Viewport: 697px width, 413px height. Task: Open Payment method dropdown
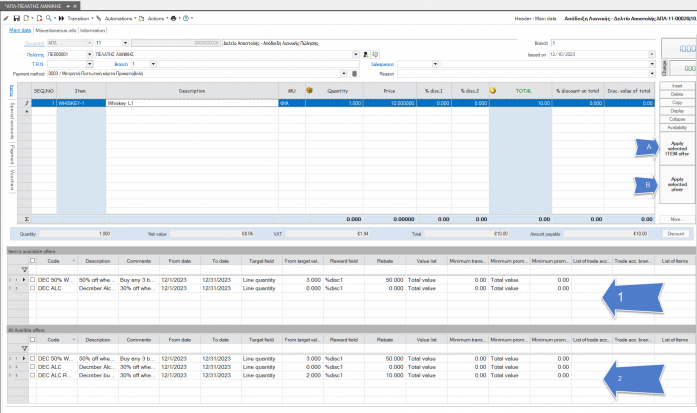(x=344, y=73)
